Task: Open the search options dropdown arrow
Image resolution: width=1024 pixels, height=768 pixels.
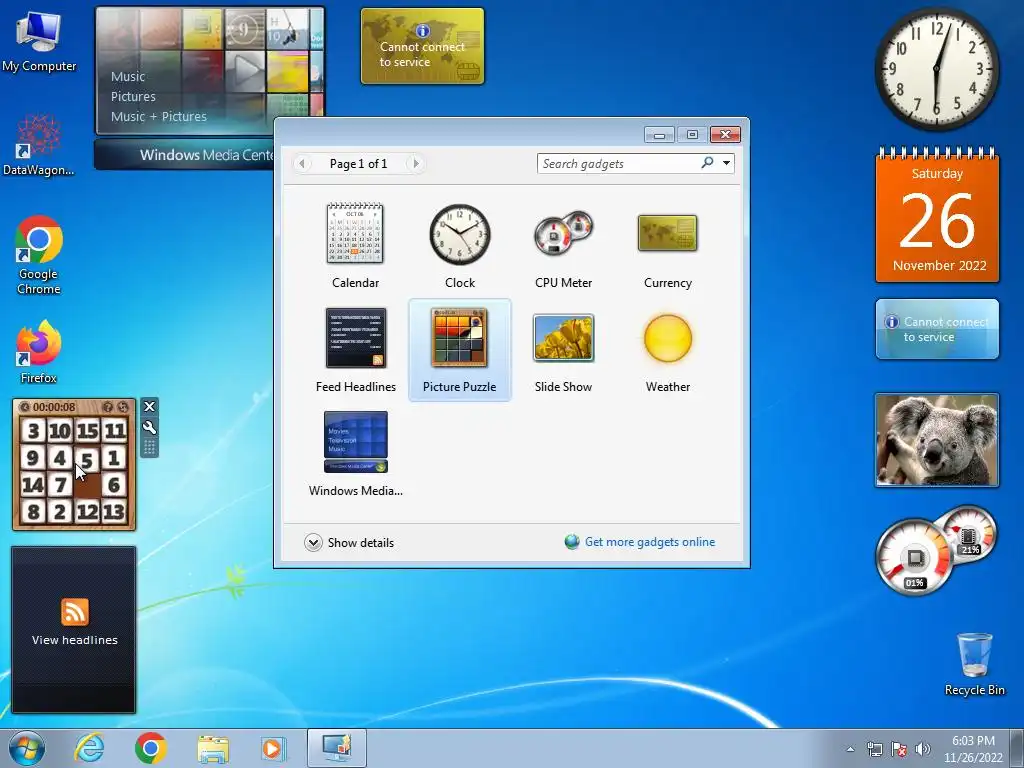Action: [x=726, y=163]
